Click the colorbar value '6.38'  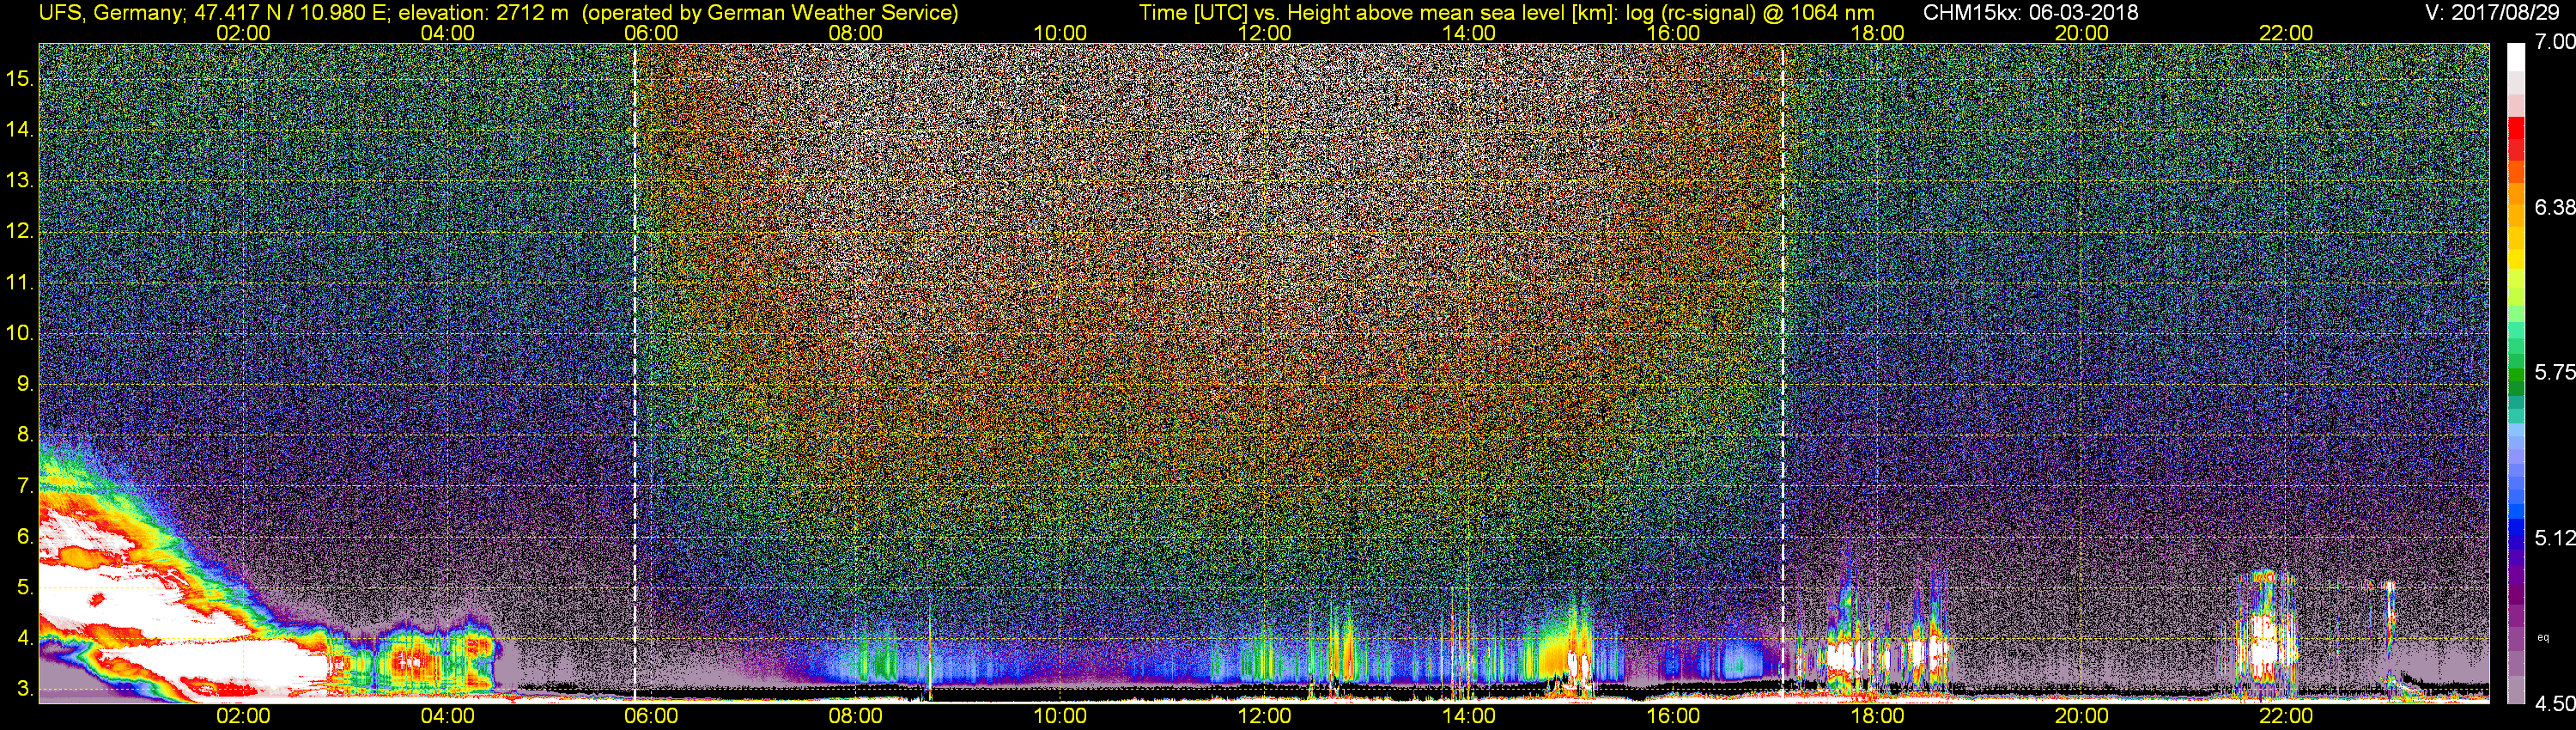click(x=2554, y=207)
